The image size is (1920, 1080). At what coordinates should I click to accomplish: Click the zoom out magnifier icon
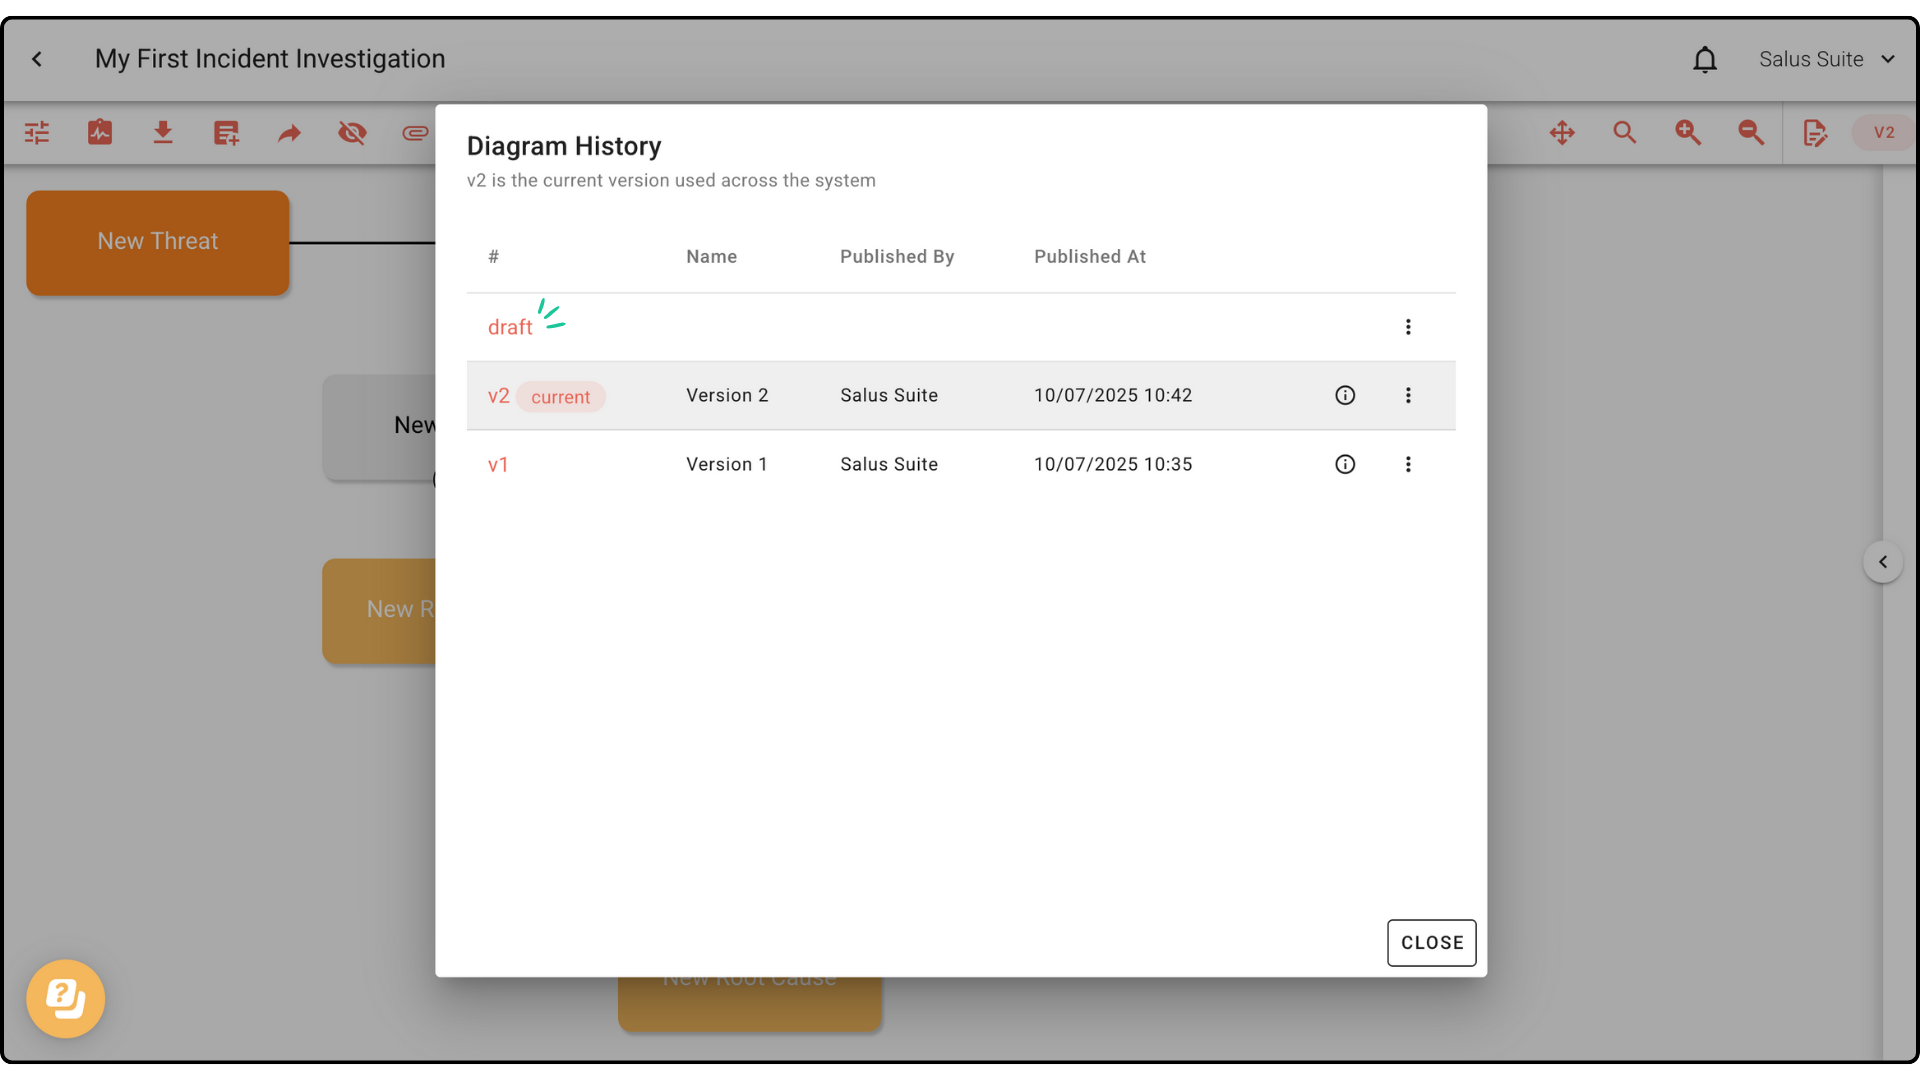[1751, 133]
